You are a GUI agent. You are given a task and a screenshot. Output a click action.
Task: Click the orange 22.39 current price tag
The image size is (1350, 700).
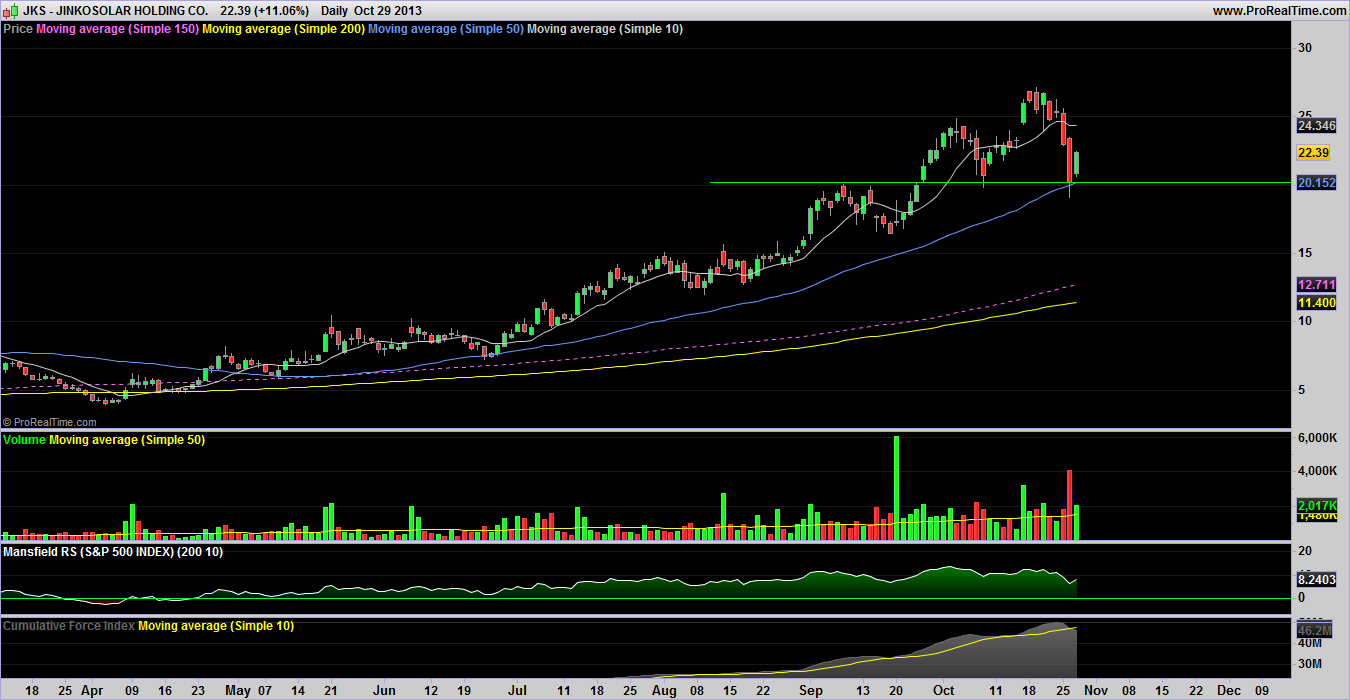tap(1312, 153)
